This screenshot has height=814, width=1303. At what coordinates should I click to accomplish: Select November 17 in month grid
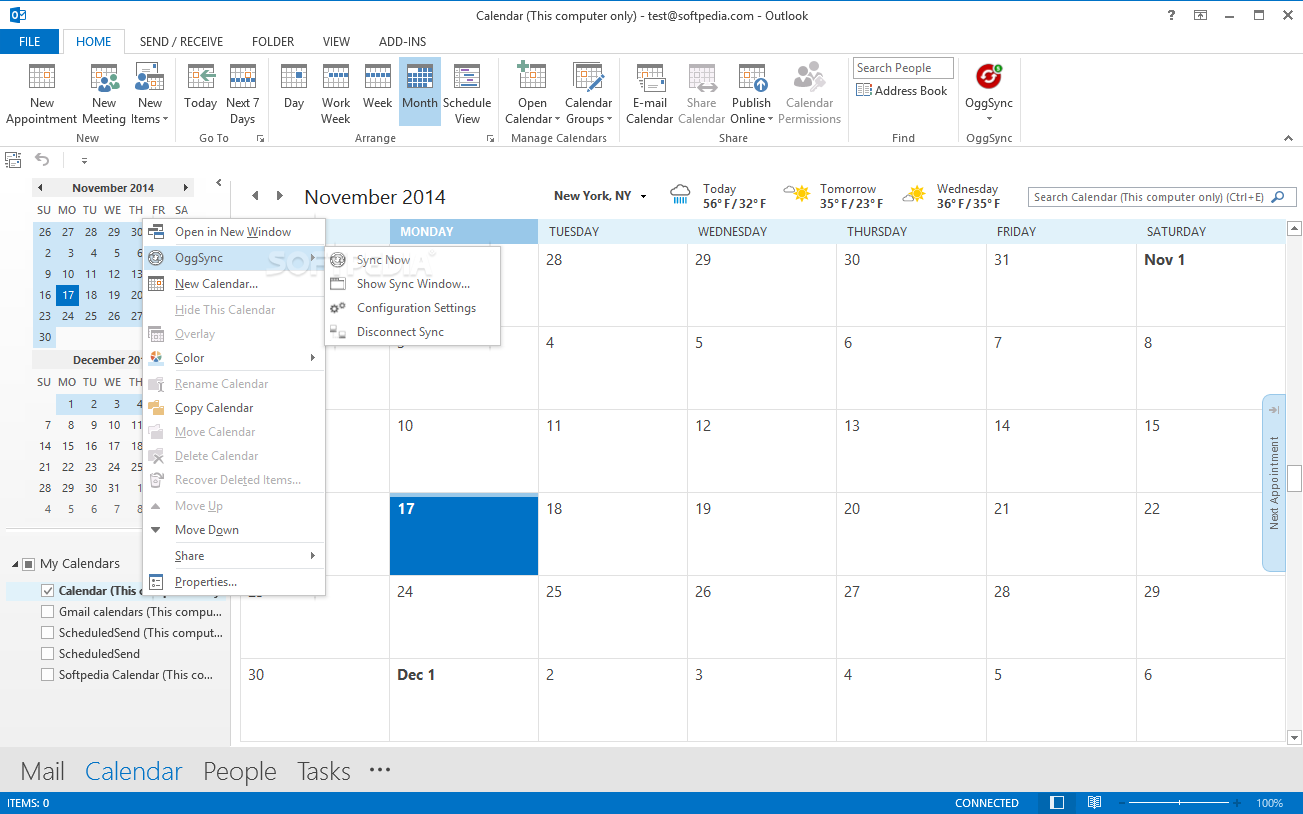coord(464,534)
